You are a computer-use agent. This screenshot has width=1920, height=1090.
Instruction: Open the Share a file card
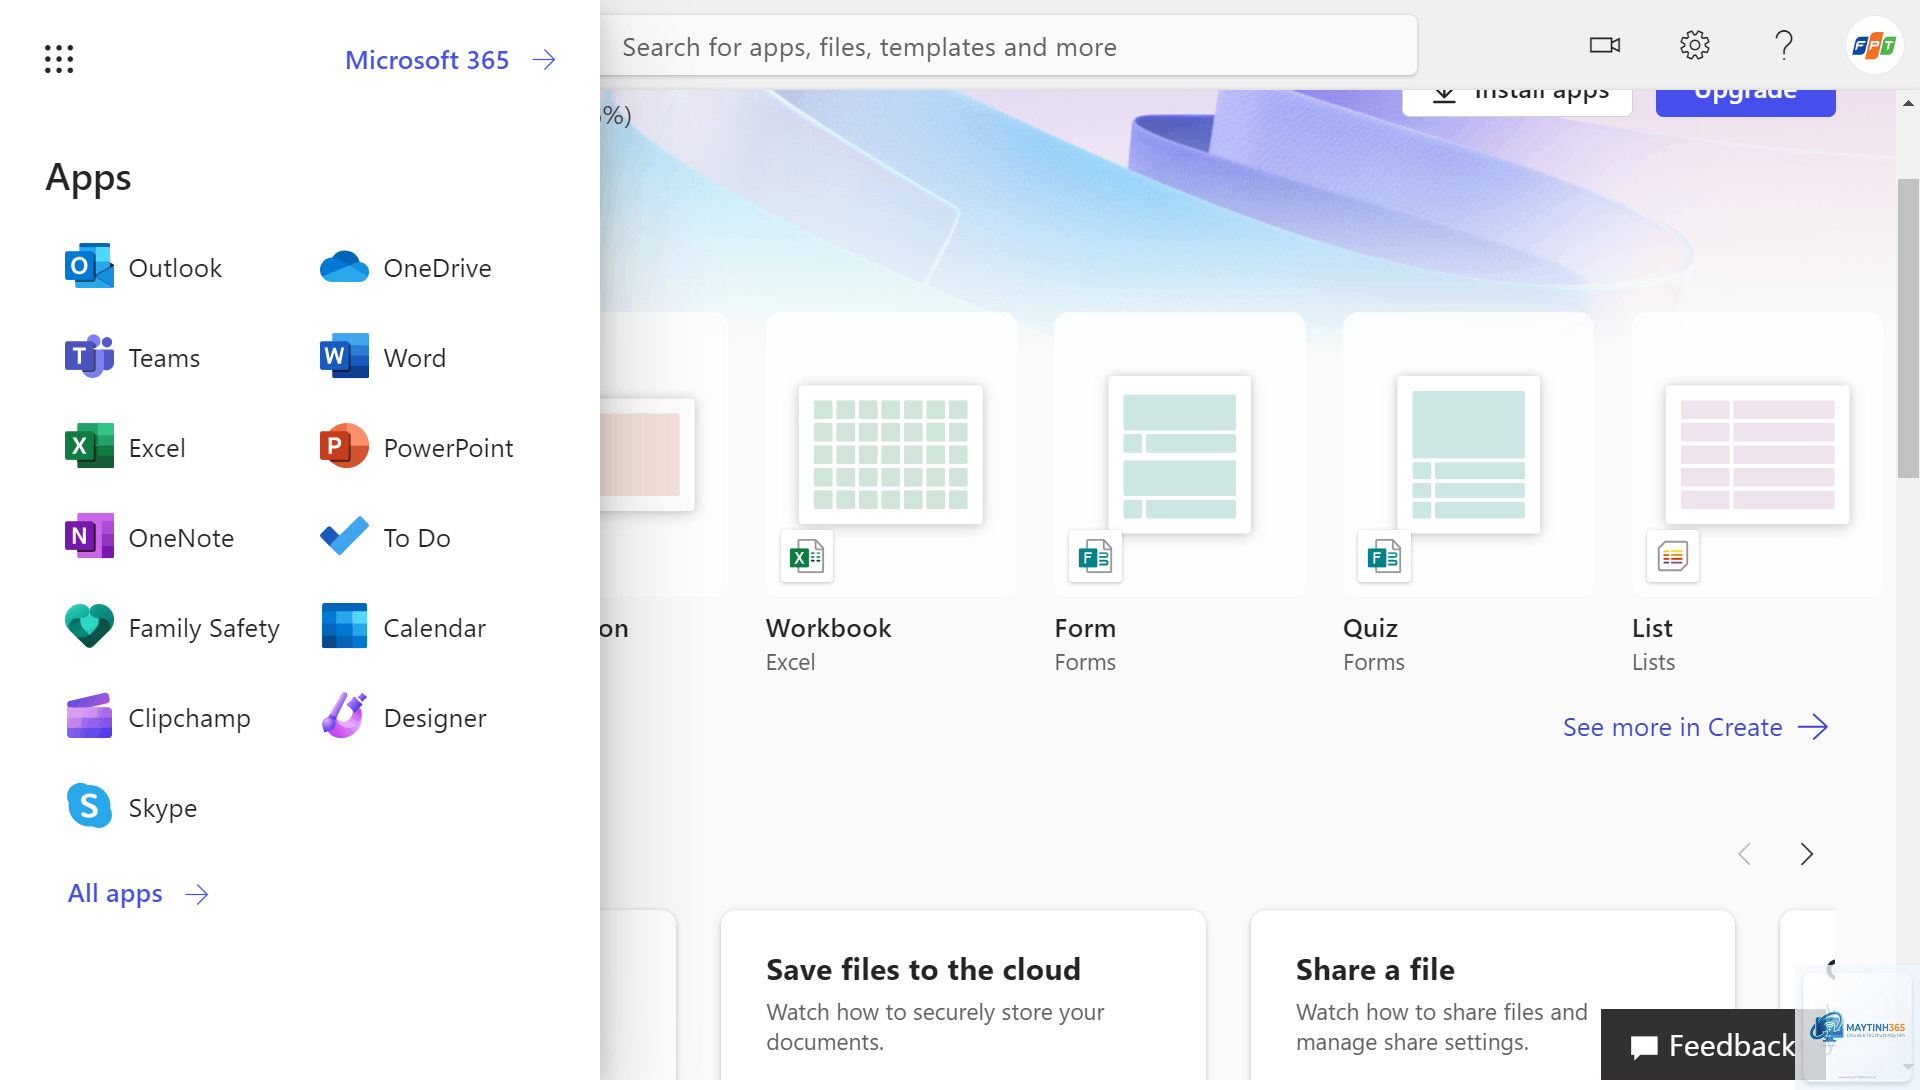[1492, 995]
